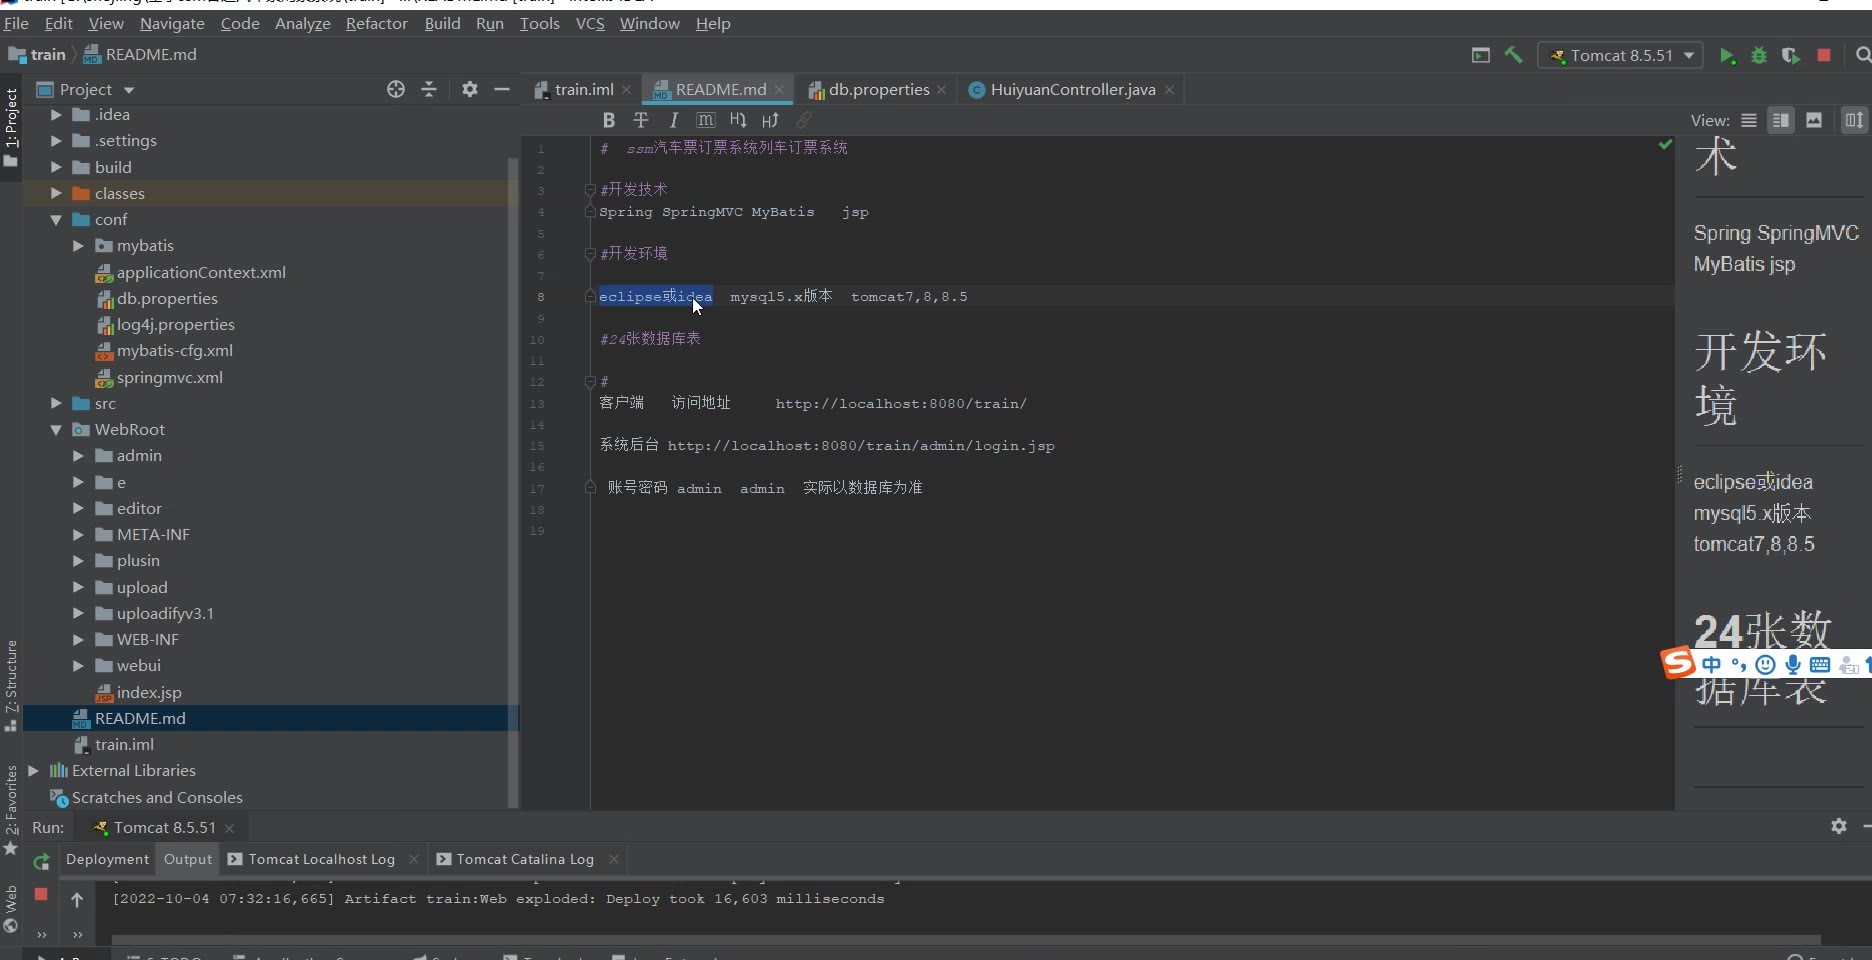Close the train.iml editor tab
Image resolution: width=1872 pixels, height=960 pixels.
tap(626, 90)
